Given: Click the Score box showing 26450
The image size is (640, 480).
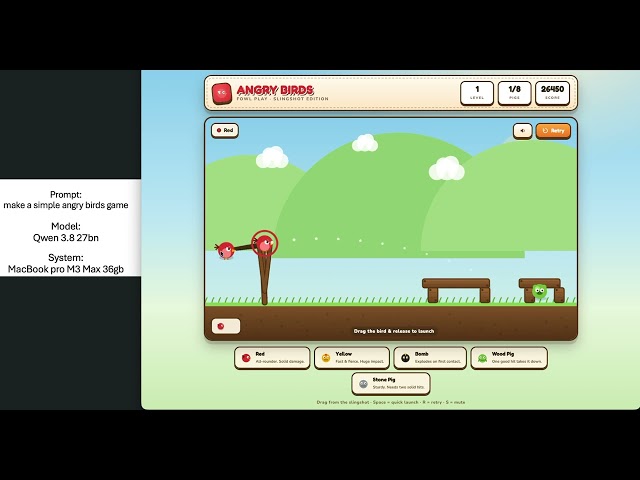Looking at the screenshot, I should tap(552, 93).
